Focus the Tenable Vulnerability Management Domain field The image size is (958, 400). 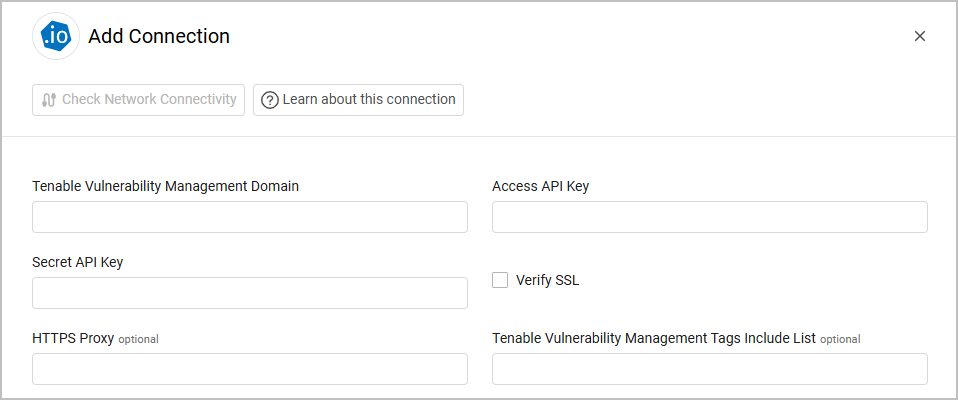click(x=250, y=217)
